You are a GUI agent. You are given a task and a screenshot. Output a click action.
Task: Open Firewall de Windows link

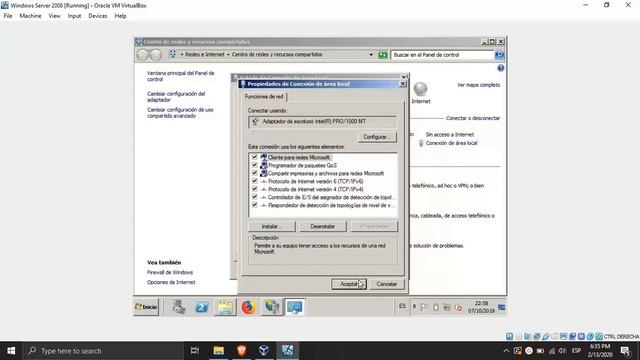[x=170, y=272]
